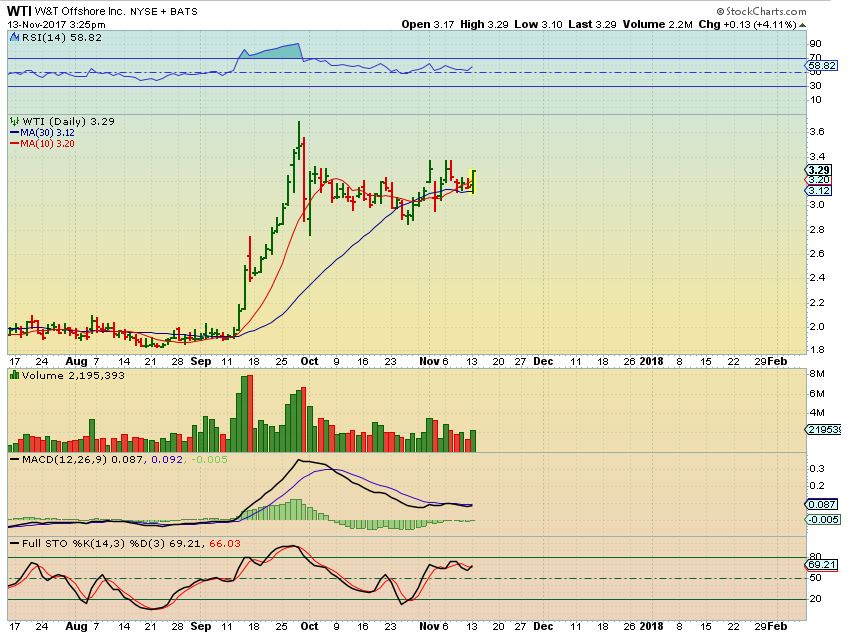Click the red MA(10) legend line marker

(13, 144)
